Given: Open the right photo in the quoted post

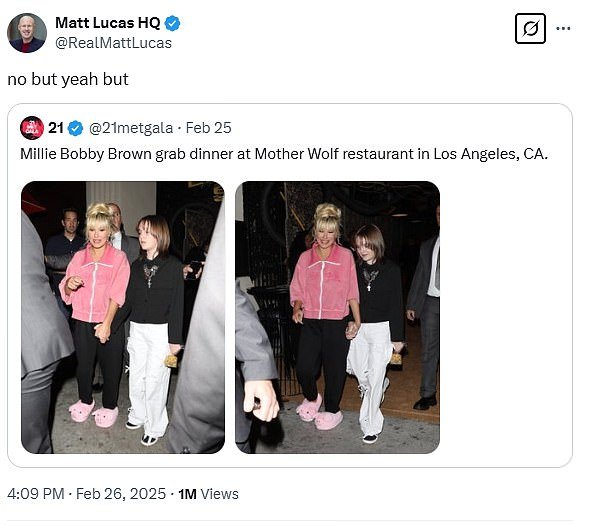Looking at the screenshot, I should 337,317.
